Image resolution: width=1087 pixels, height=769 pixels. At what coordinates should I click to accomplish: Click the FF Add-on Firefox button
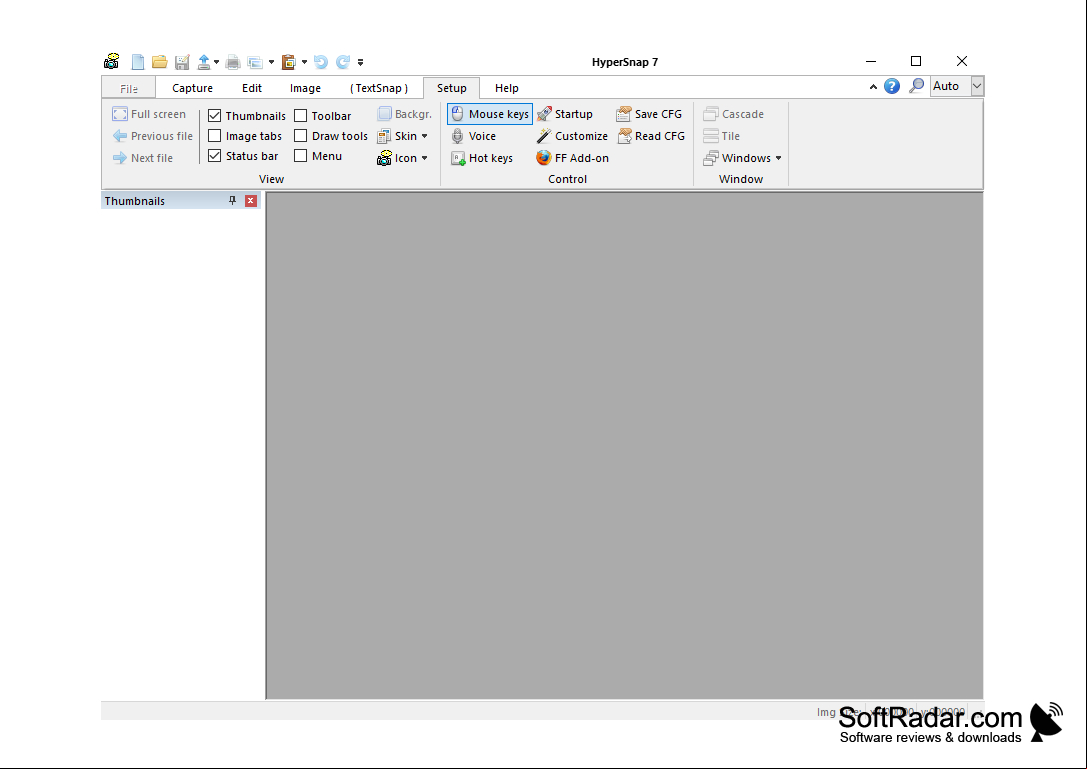(x=573, y=158)
